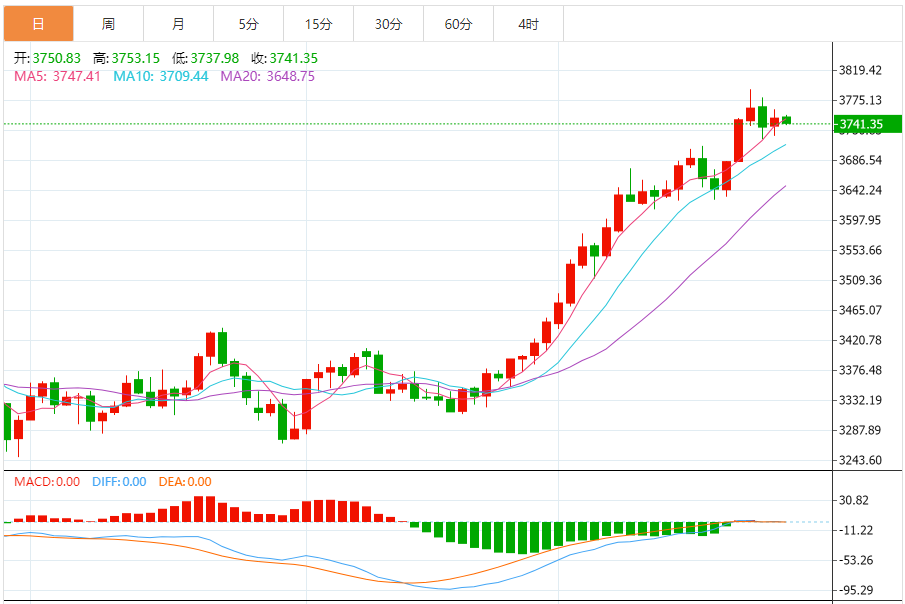The image size is (905, 604).
Task: Click the MA5: 3747.41 indicator label
Action: pyautogui.click(x=57, y=76)
